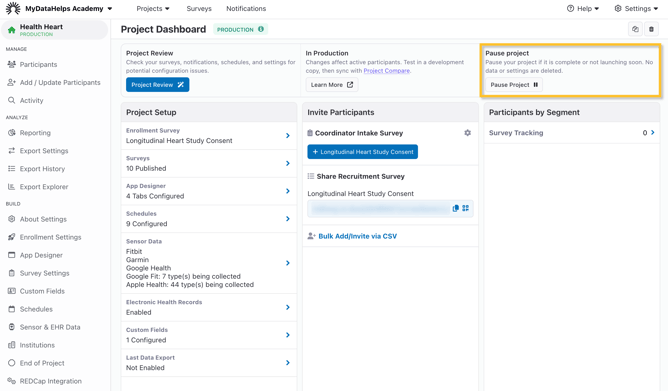Open Coordinator Intake Survey gear settings
The width and height of the screenshot is (668, 391).
[467, 133]
